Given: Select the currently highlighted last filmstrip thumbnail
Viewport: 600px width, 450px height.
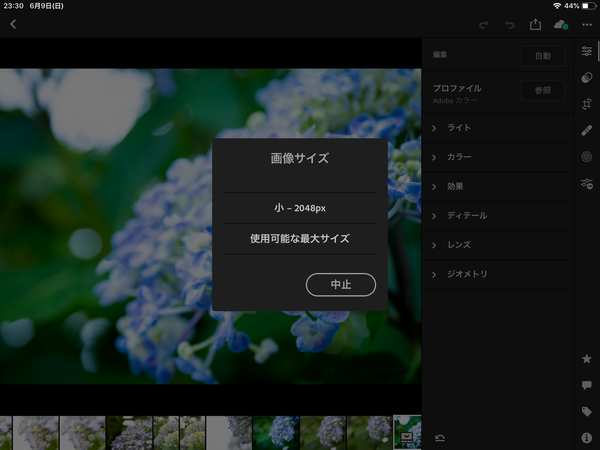Looking at the screenshot, I should (x=407, y=432).
